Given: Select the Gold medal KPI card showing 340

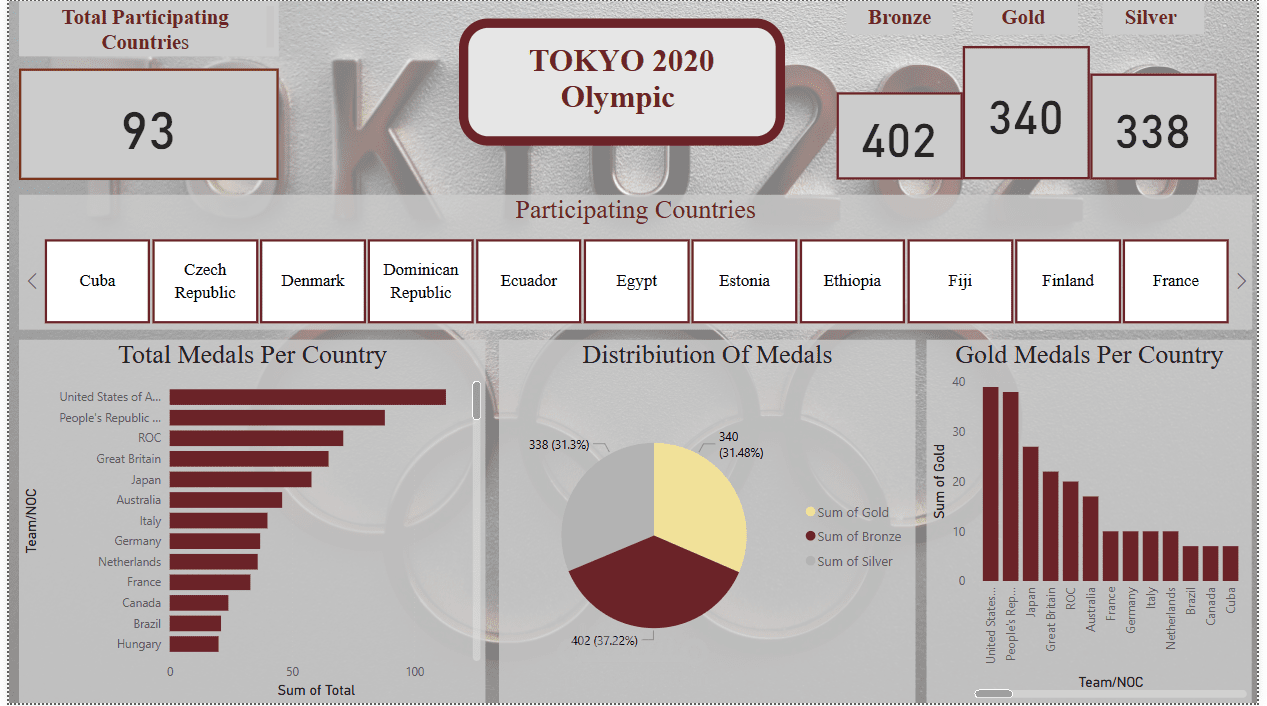Looking at the screenshot, I should click(x=1025, y=117).
